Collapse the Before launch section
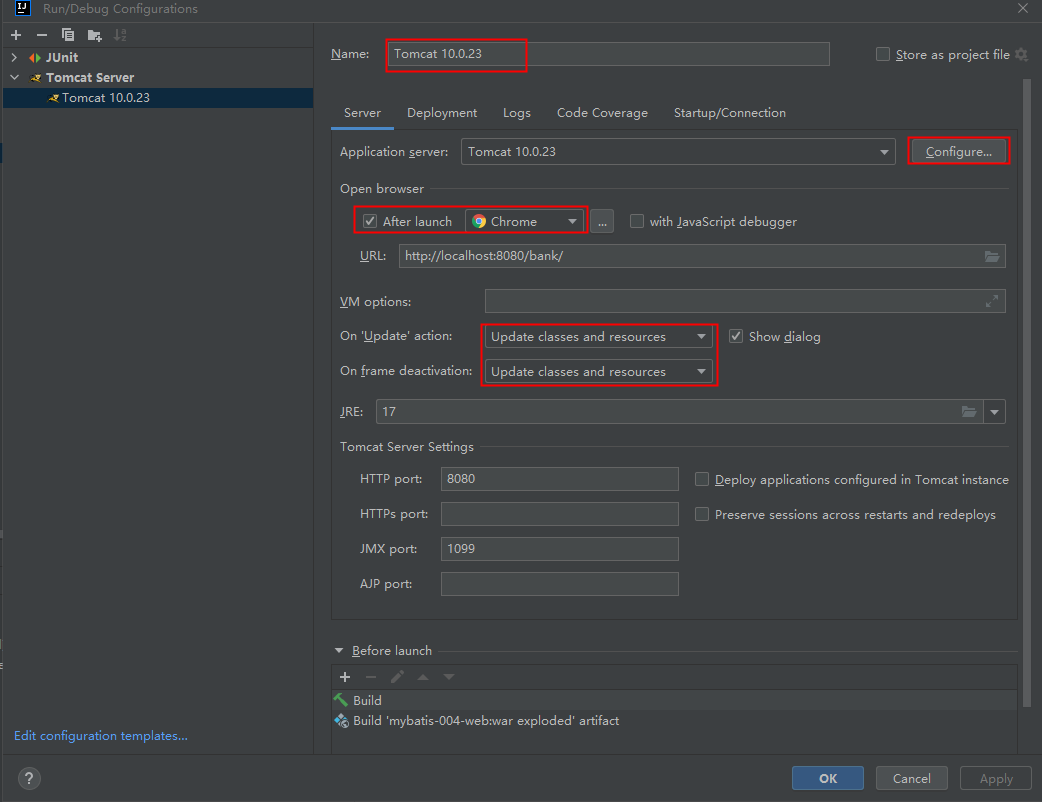1042x802 pixels. pyautogui.click(x=339, y=651)
